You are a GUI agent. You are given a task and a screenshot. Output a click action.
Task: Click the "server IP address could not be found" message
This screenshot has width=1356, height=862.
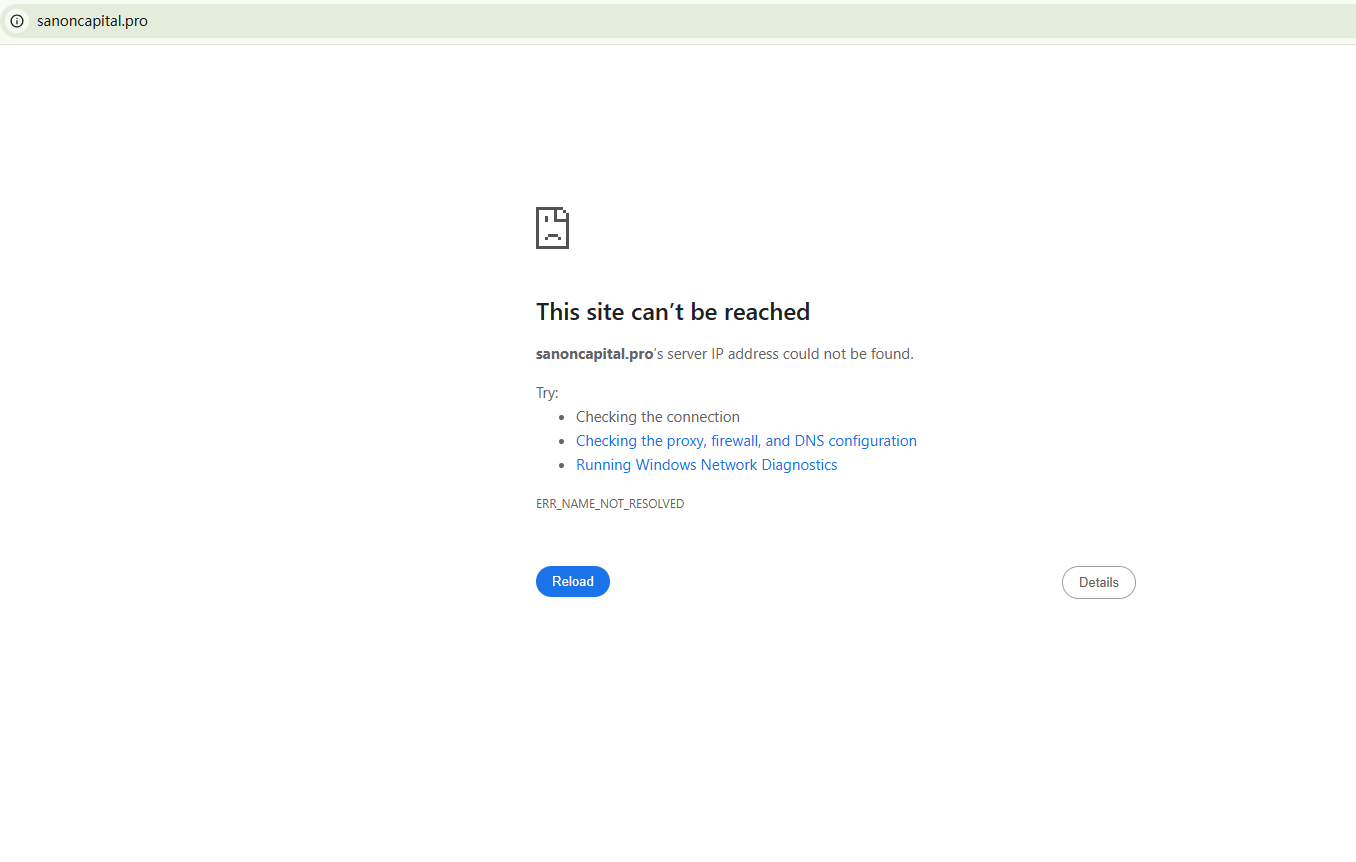pos(725,354)
